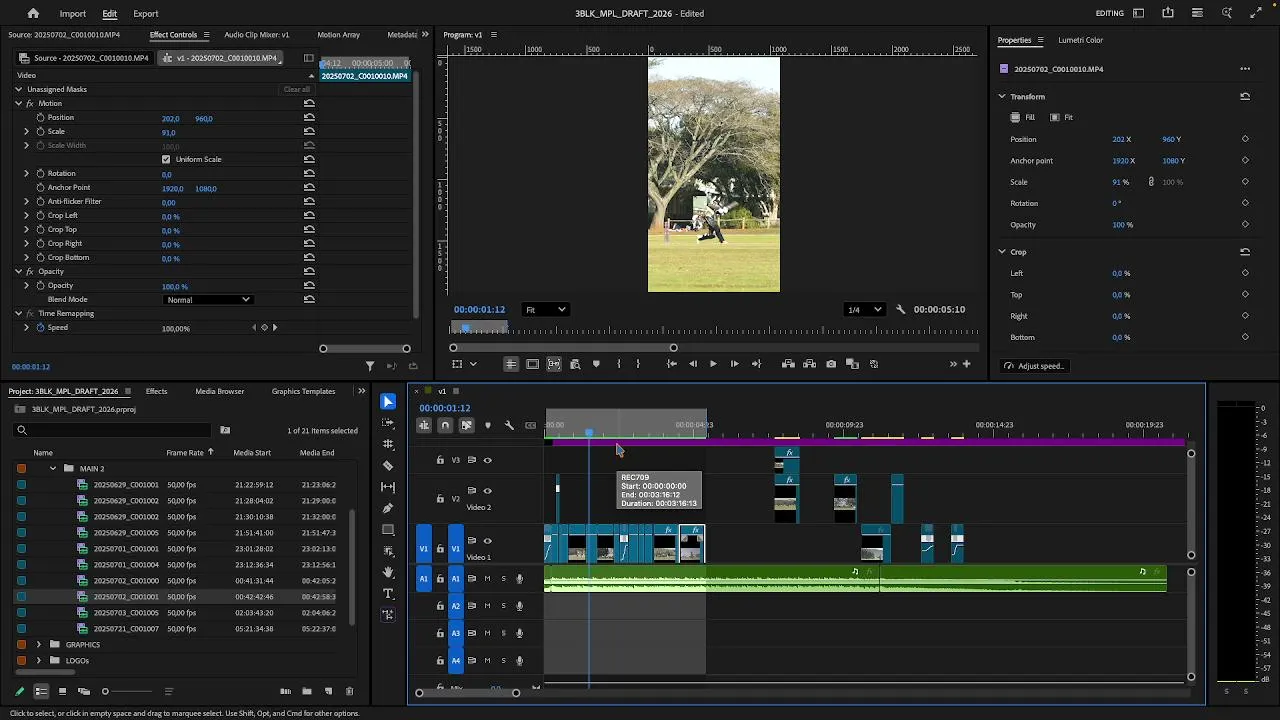Viewport: 1280px width, 720px height.
Task: Open the Media Browser tab
Action: point(219,391)
